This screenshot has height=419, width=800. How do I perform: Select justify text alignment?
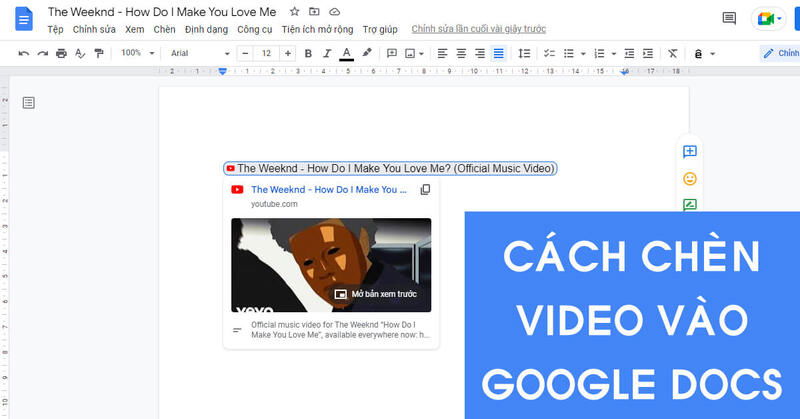499,53
